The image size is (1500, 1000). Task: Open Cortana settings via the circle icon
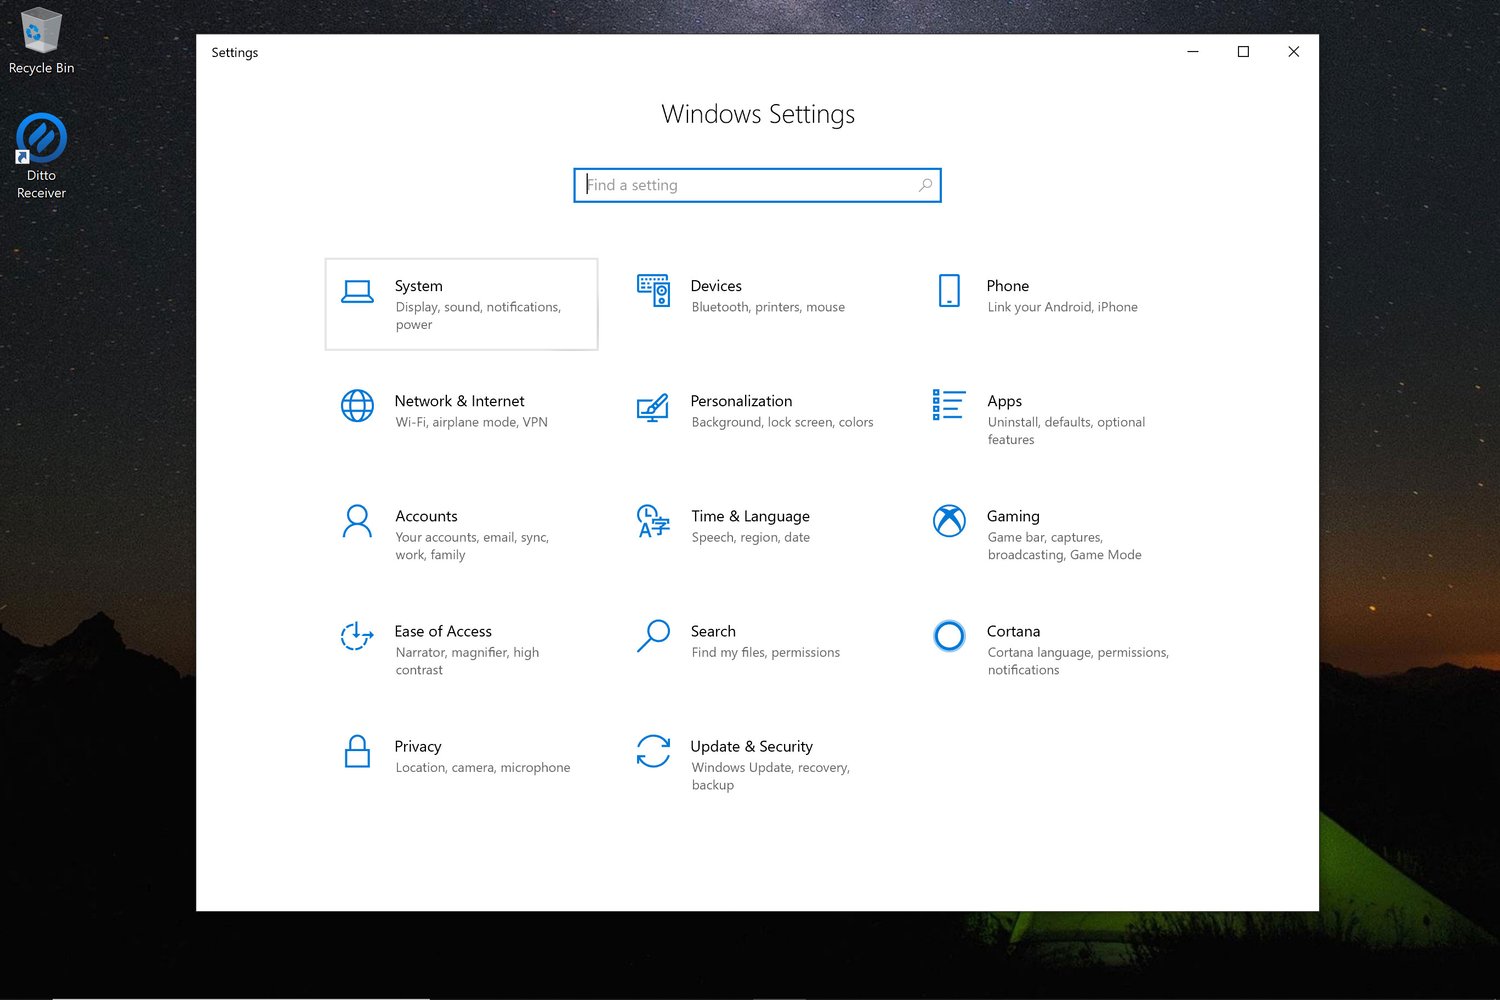[x=948, y=636]
